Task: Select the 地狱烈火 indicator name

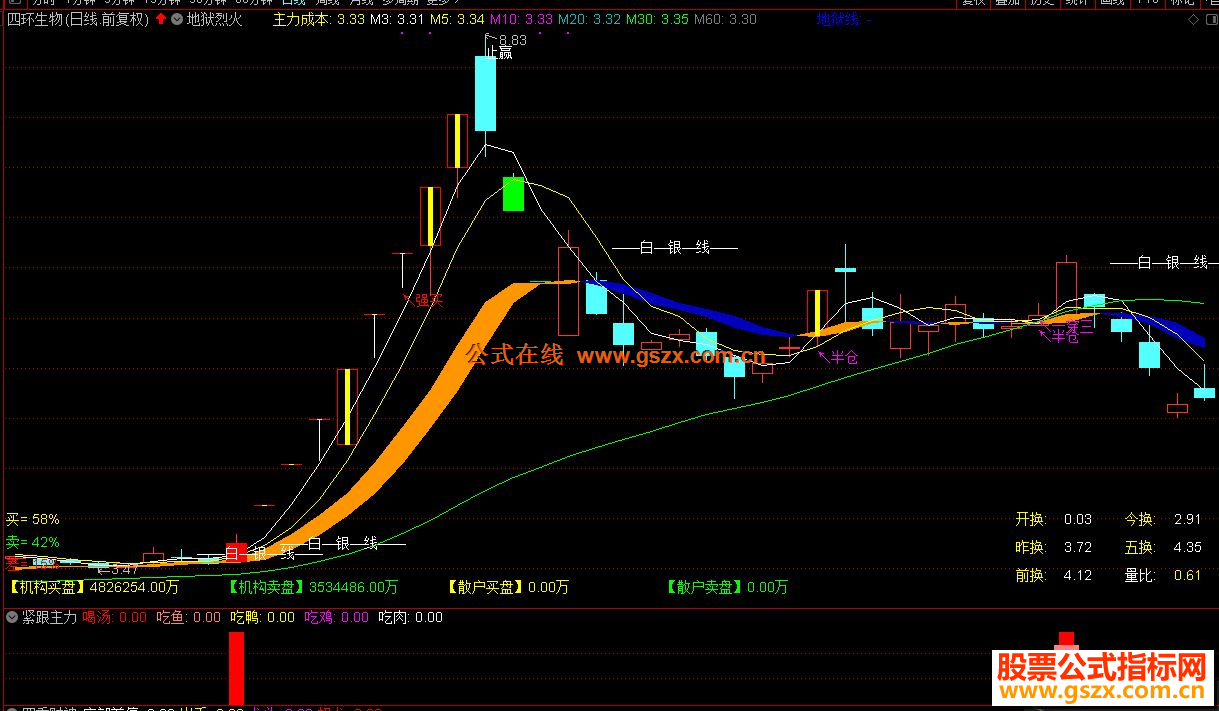Action: 214,19
